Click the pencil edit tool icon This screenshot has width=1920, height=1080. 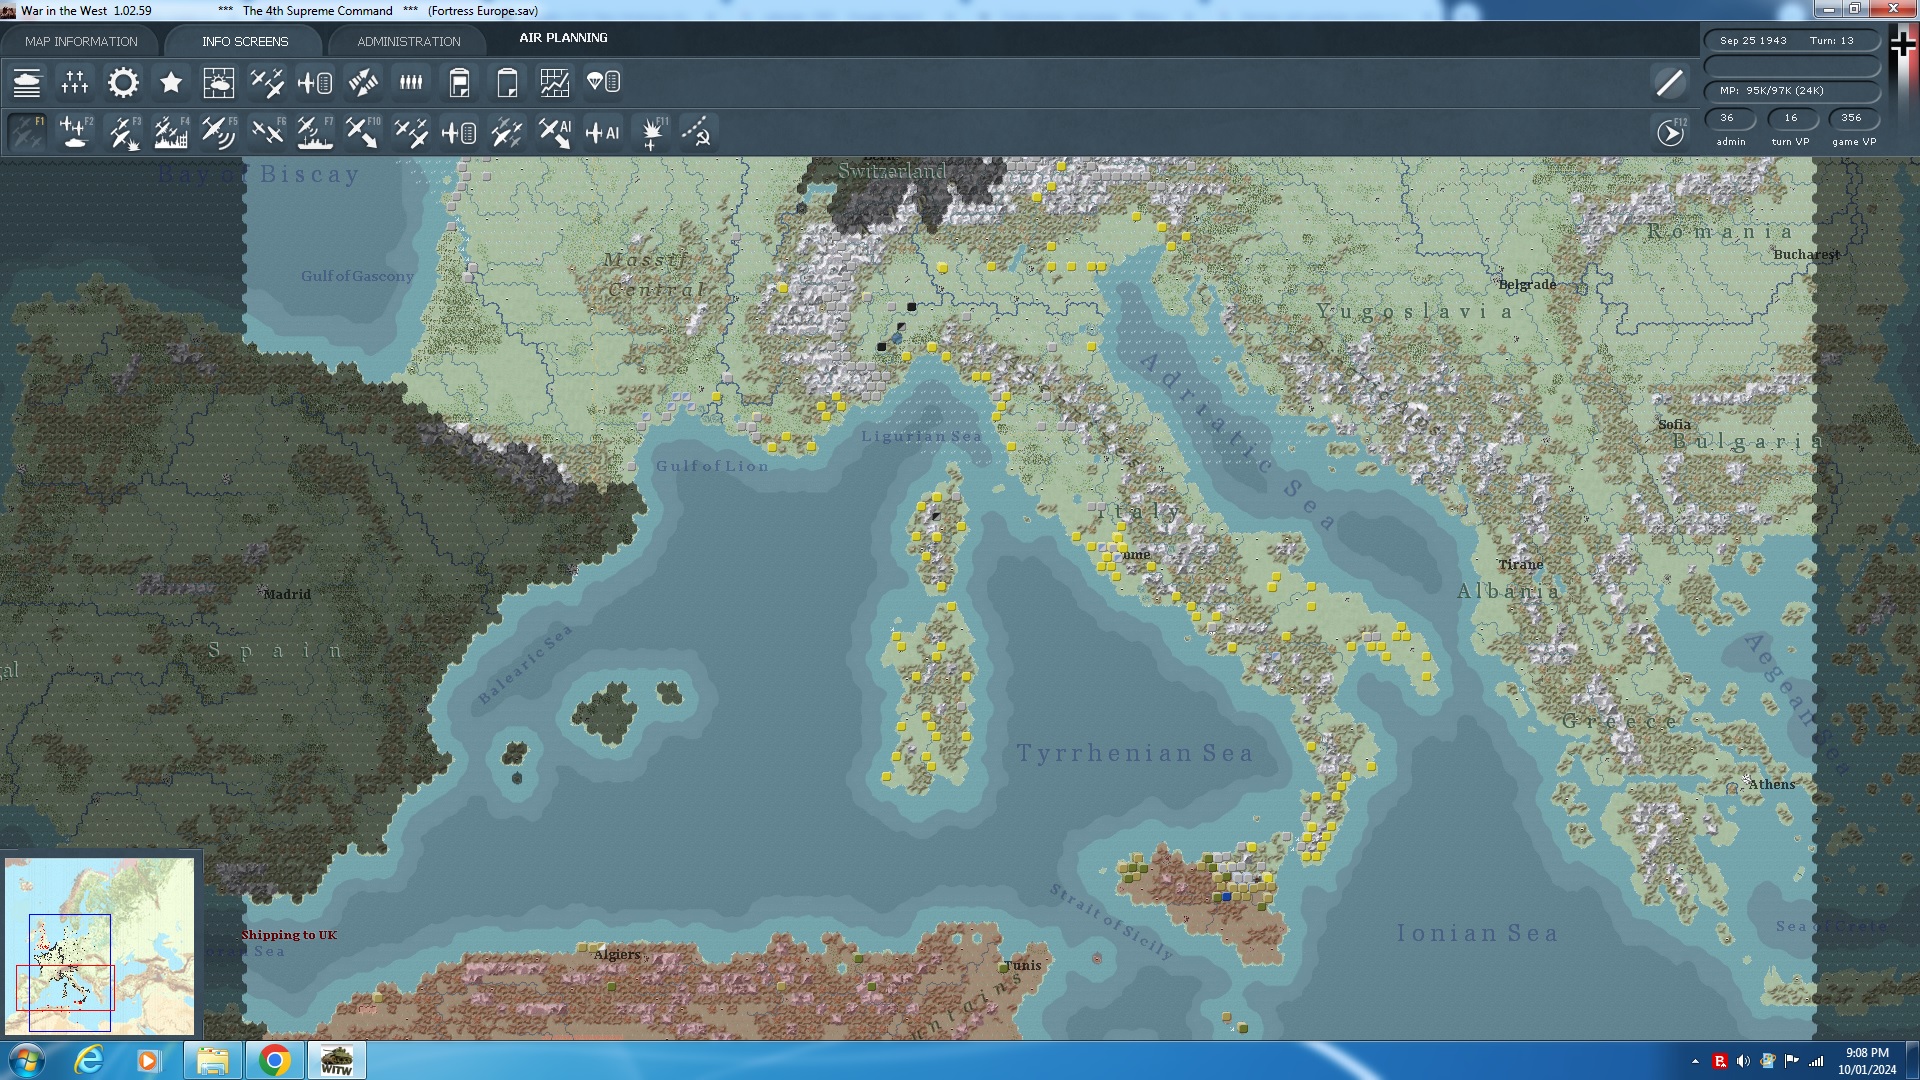point(1668,83)
